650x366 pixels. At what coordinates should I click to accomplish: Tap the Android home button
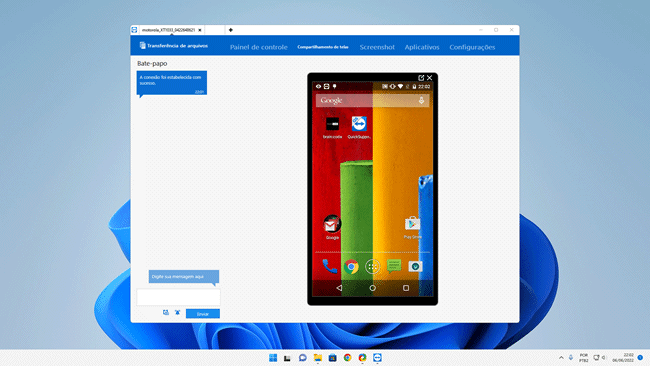(x=372, y=288)
